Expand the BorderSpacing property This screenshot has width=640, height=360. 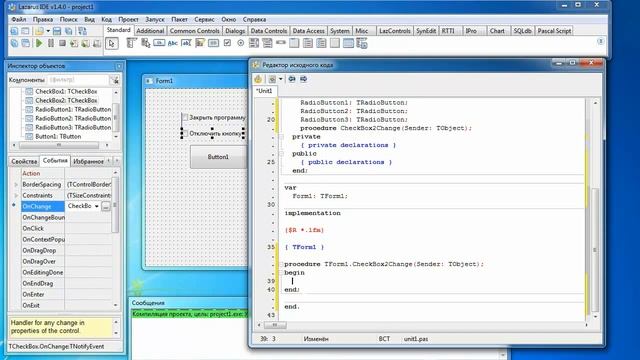click(x=16, y=184)
